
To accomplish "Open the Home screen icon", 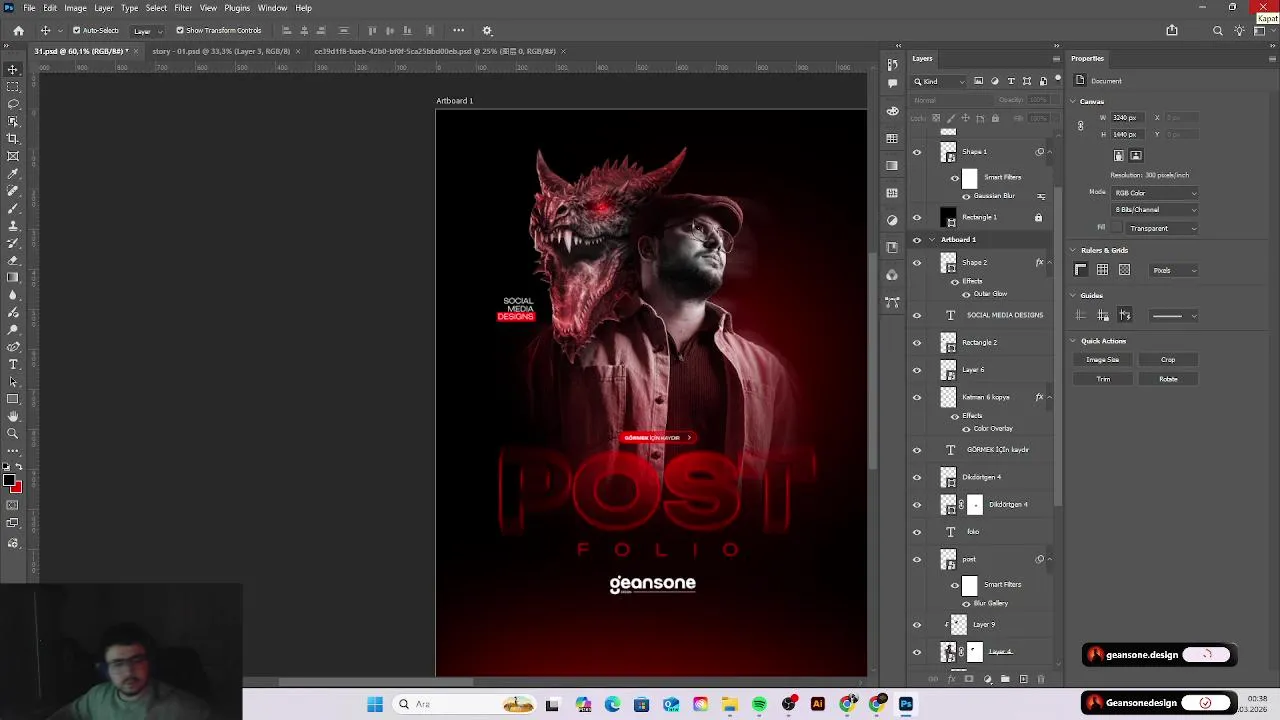I will click(x=18, y=30).
